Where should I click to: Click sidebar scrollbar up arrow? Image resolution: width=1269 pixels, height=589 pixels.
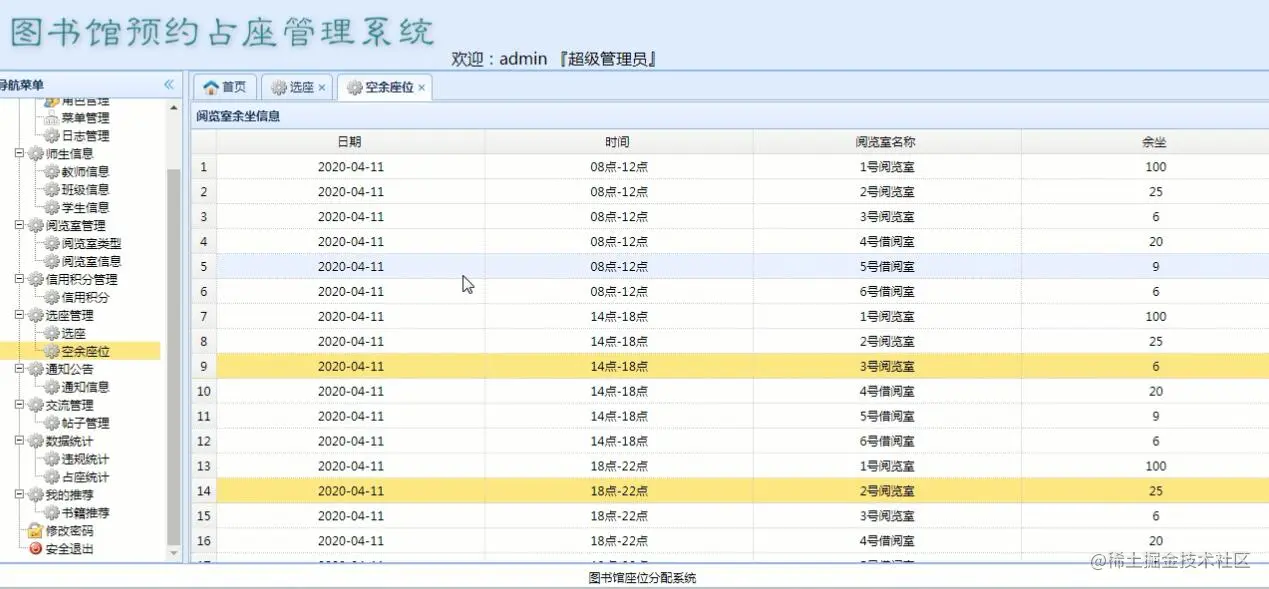tap(174, 108)
